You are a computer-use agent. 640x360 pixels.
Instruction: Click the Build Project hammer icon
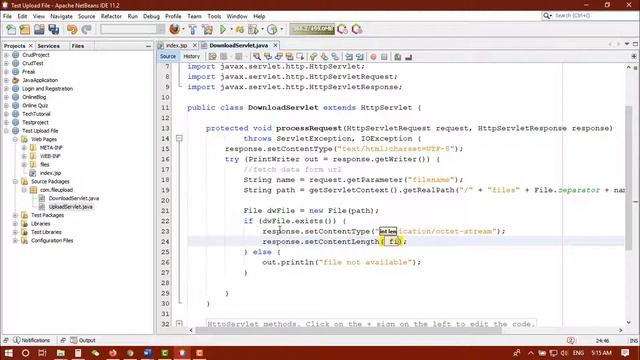[193, 29]
